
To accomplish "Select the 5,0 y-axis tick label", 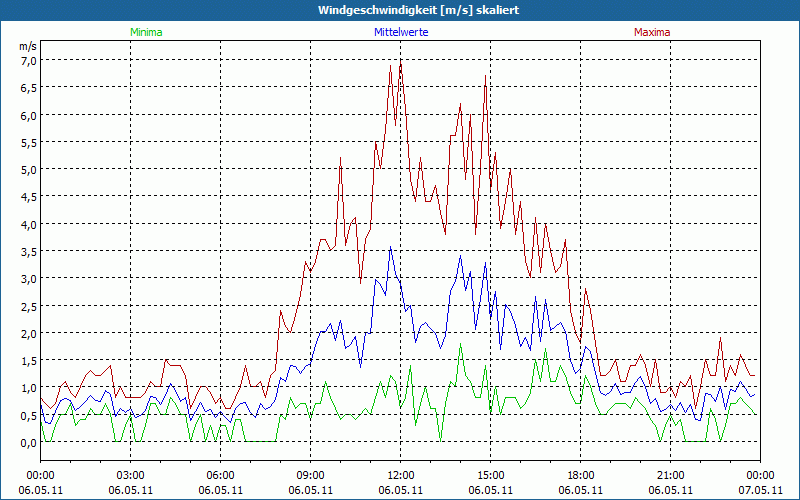I will tap(29, 169).
